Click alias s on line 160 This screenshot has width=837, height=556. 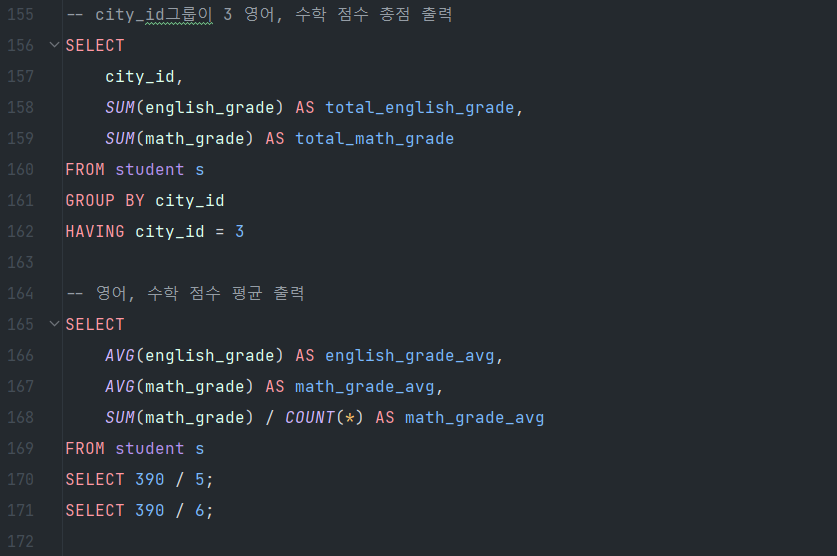pyautogui.click(x=200, y=170)
